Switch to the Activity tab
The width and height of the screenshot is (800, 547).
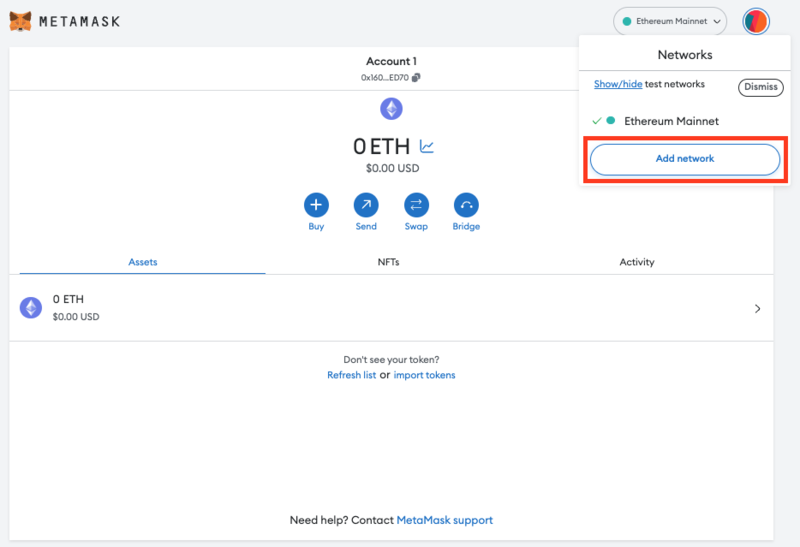click(637, 262)
